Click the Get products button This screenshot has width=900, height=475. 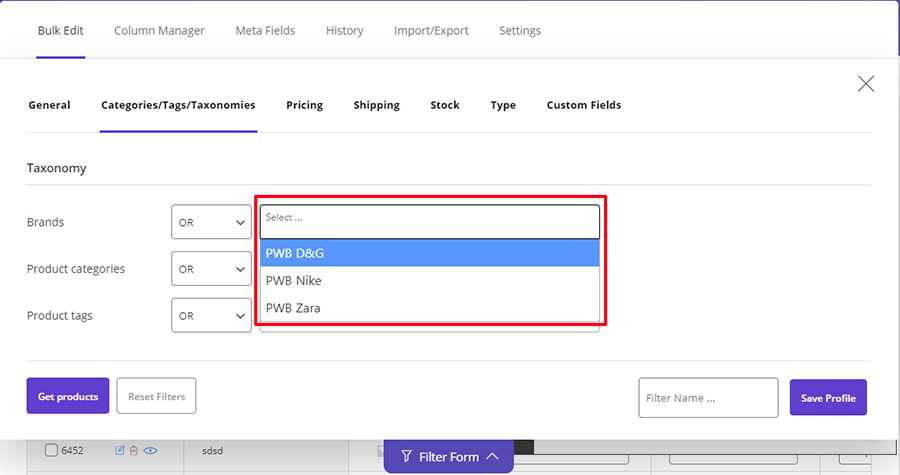tap(68, 396)
